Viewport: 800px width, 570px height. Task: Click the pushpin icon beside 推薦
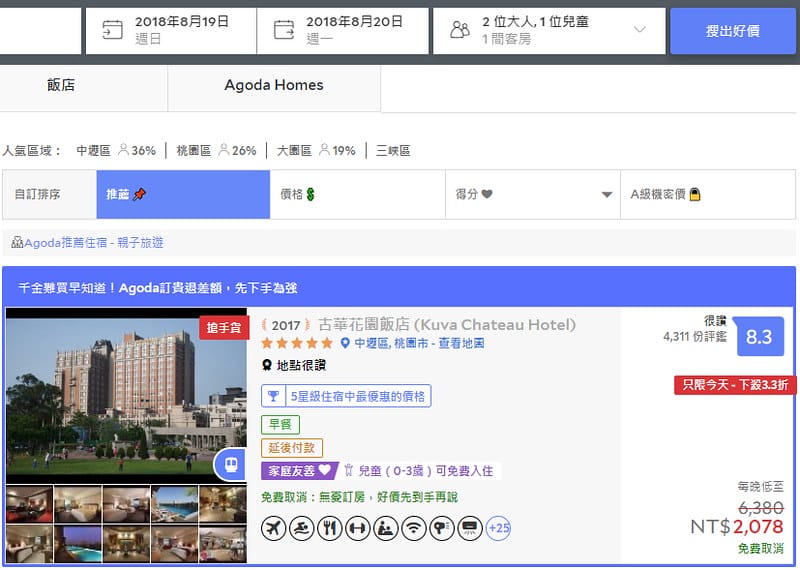point(139,194)
